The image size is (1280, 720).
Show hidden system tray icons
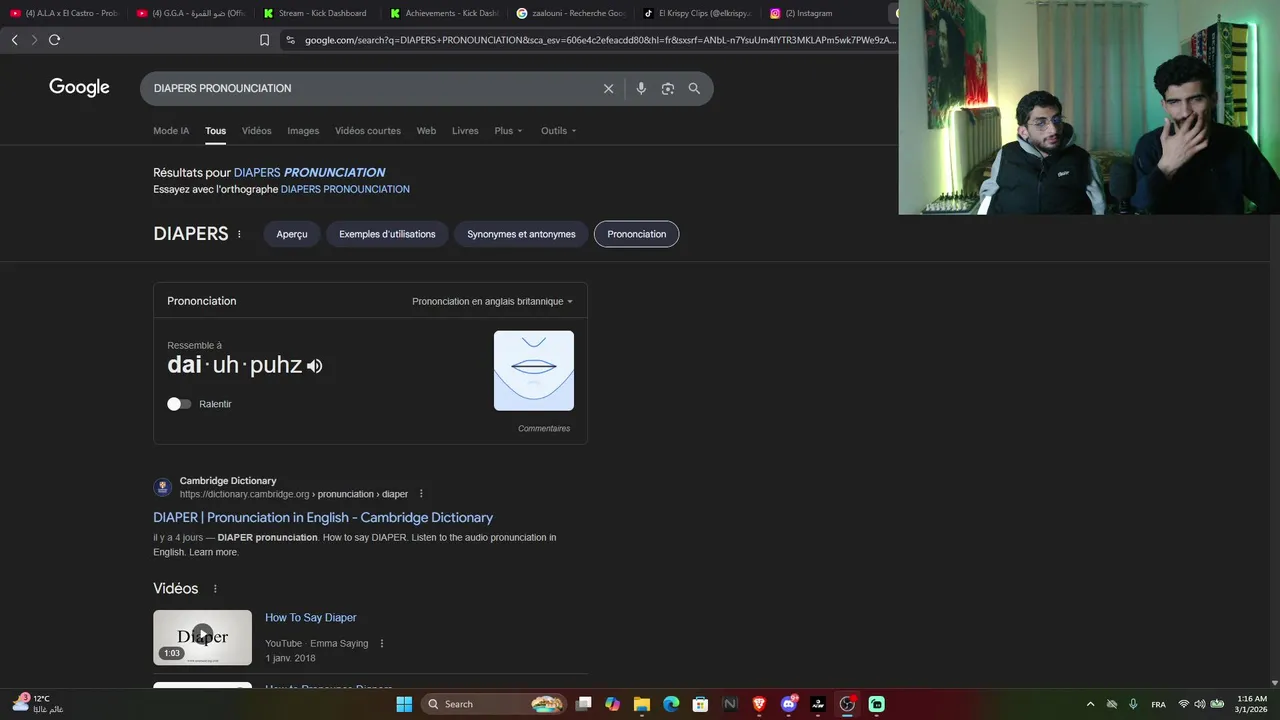pos(1090,704)
